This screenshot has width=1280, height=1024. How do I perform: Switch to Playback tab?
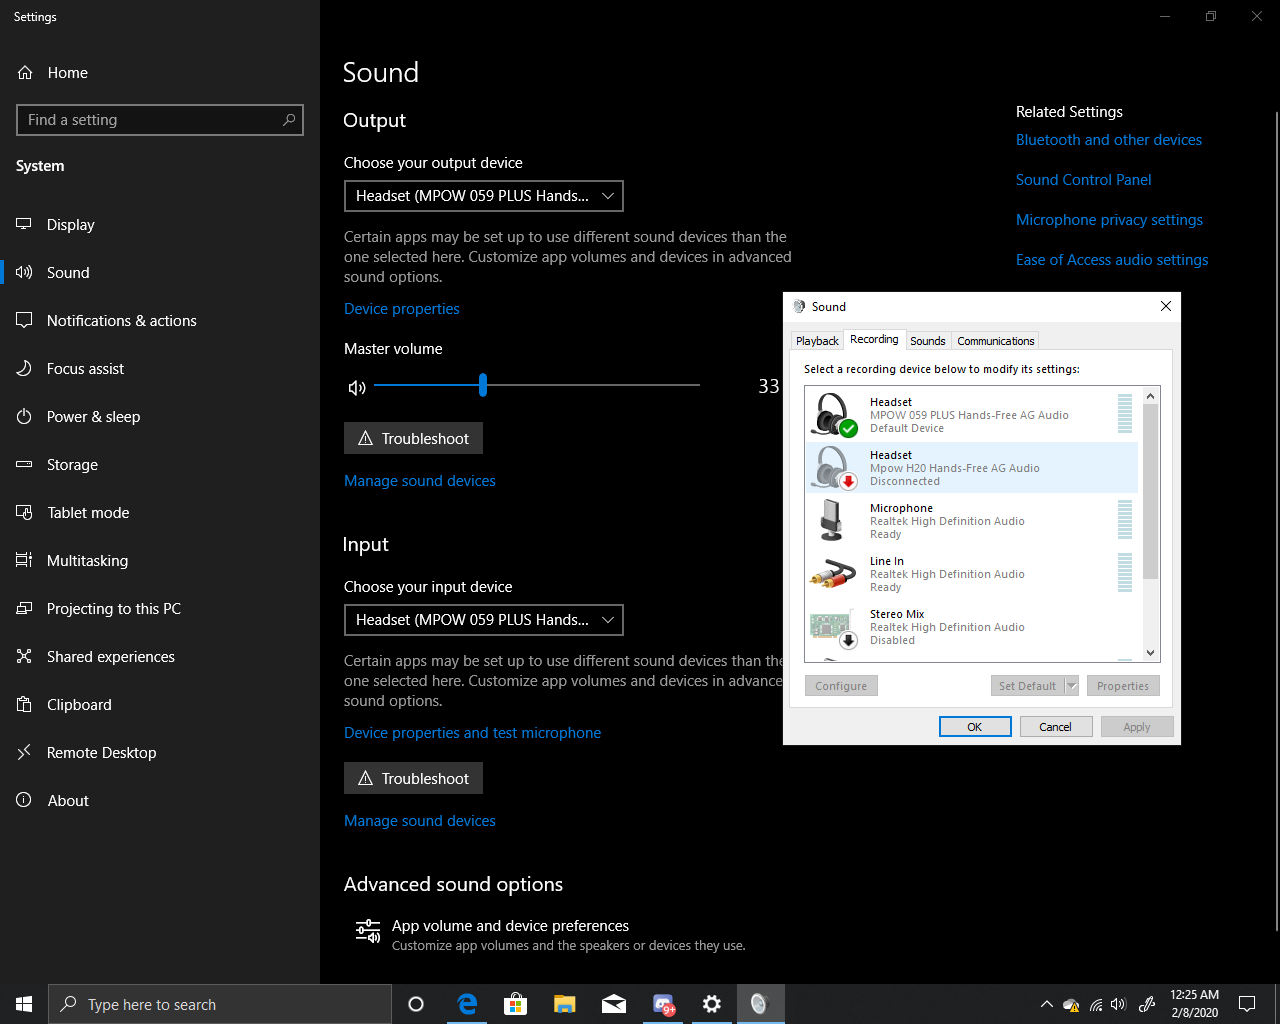[x=817, y=341]
